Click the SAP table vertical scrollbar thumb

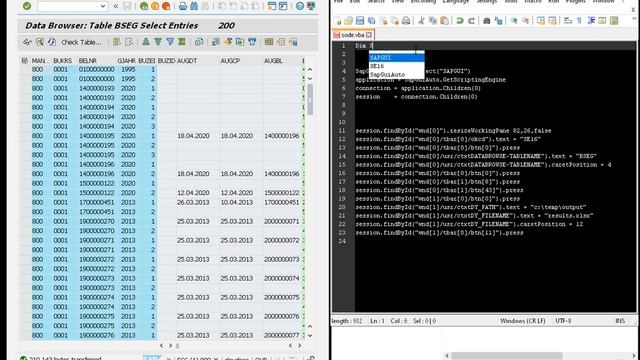(310, 100)
